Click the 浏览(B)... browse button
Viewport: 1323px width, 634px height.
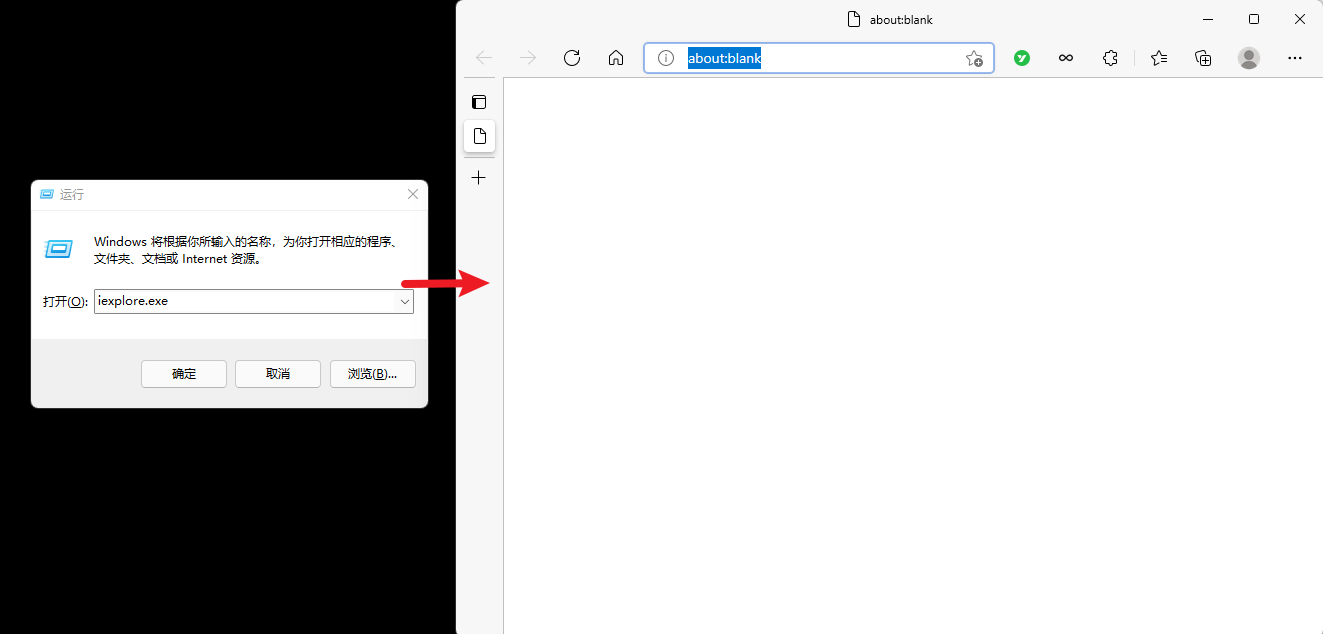[x=372, y=374]
